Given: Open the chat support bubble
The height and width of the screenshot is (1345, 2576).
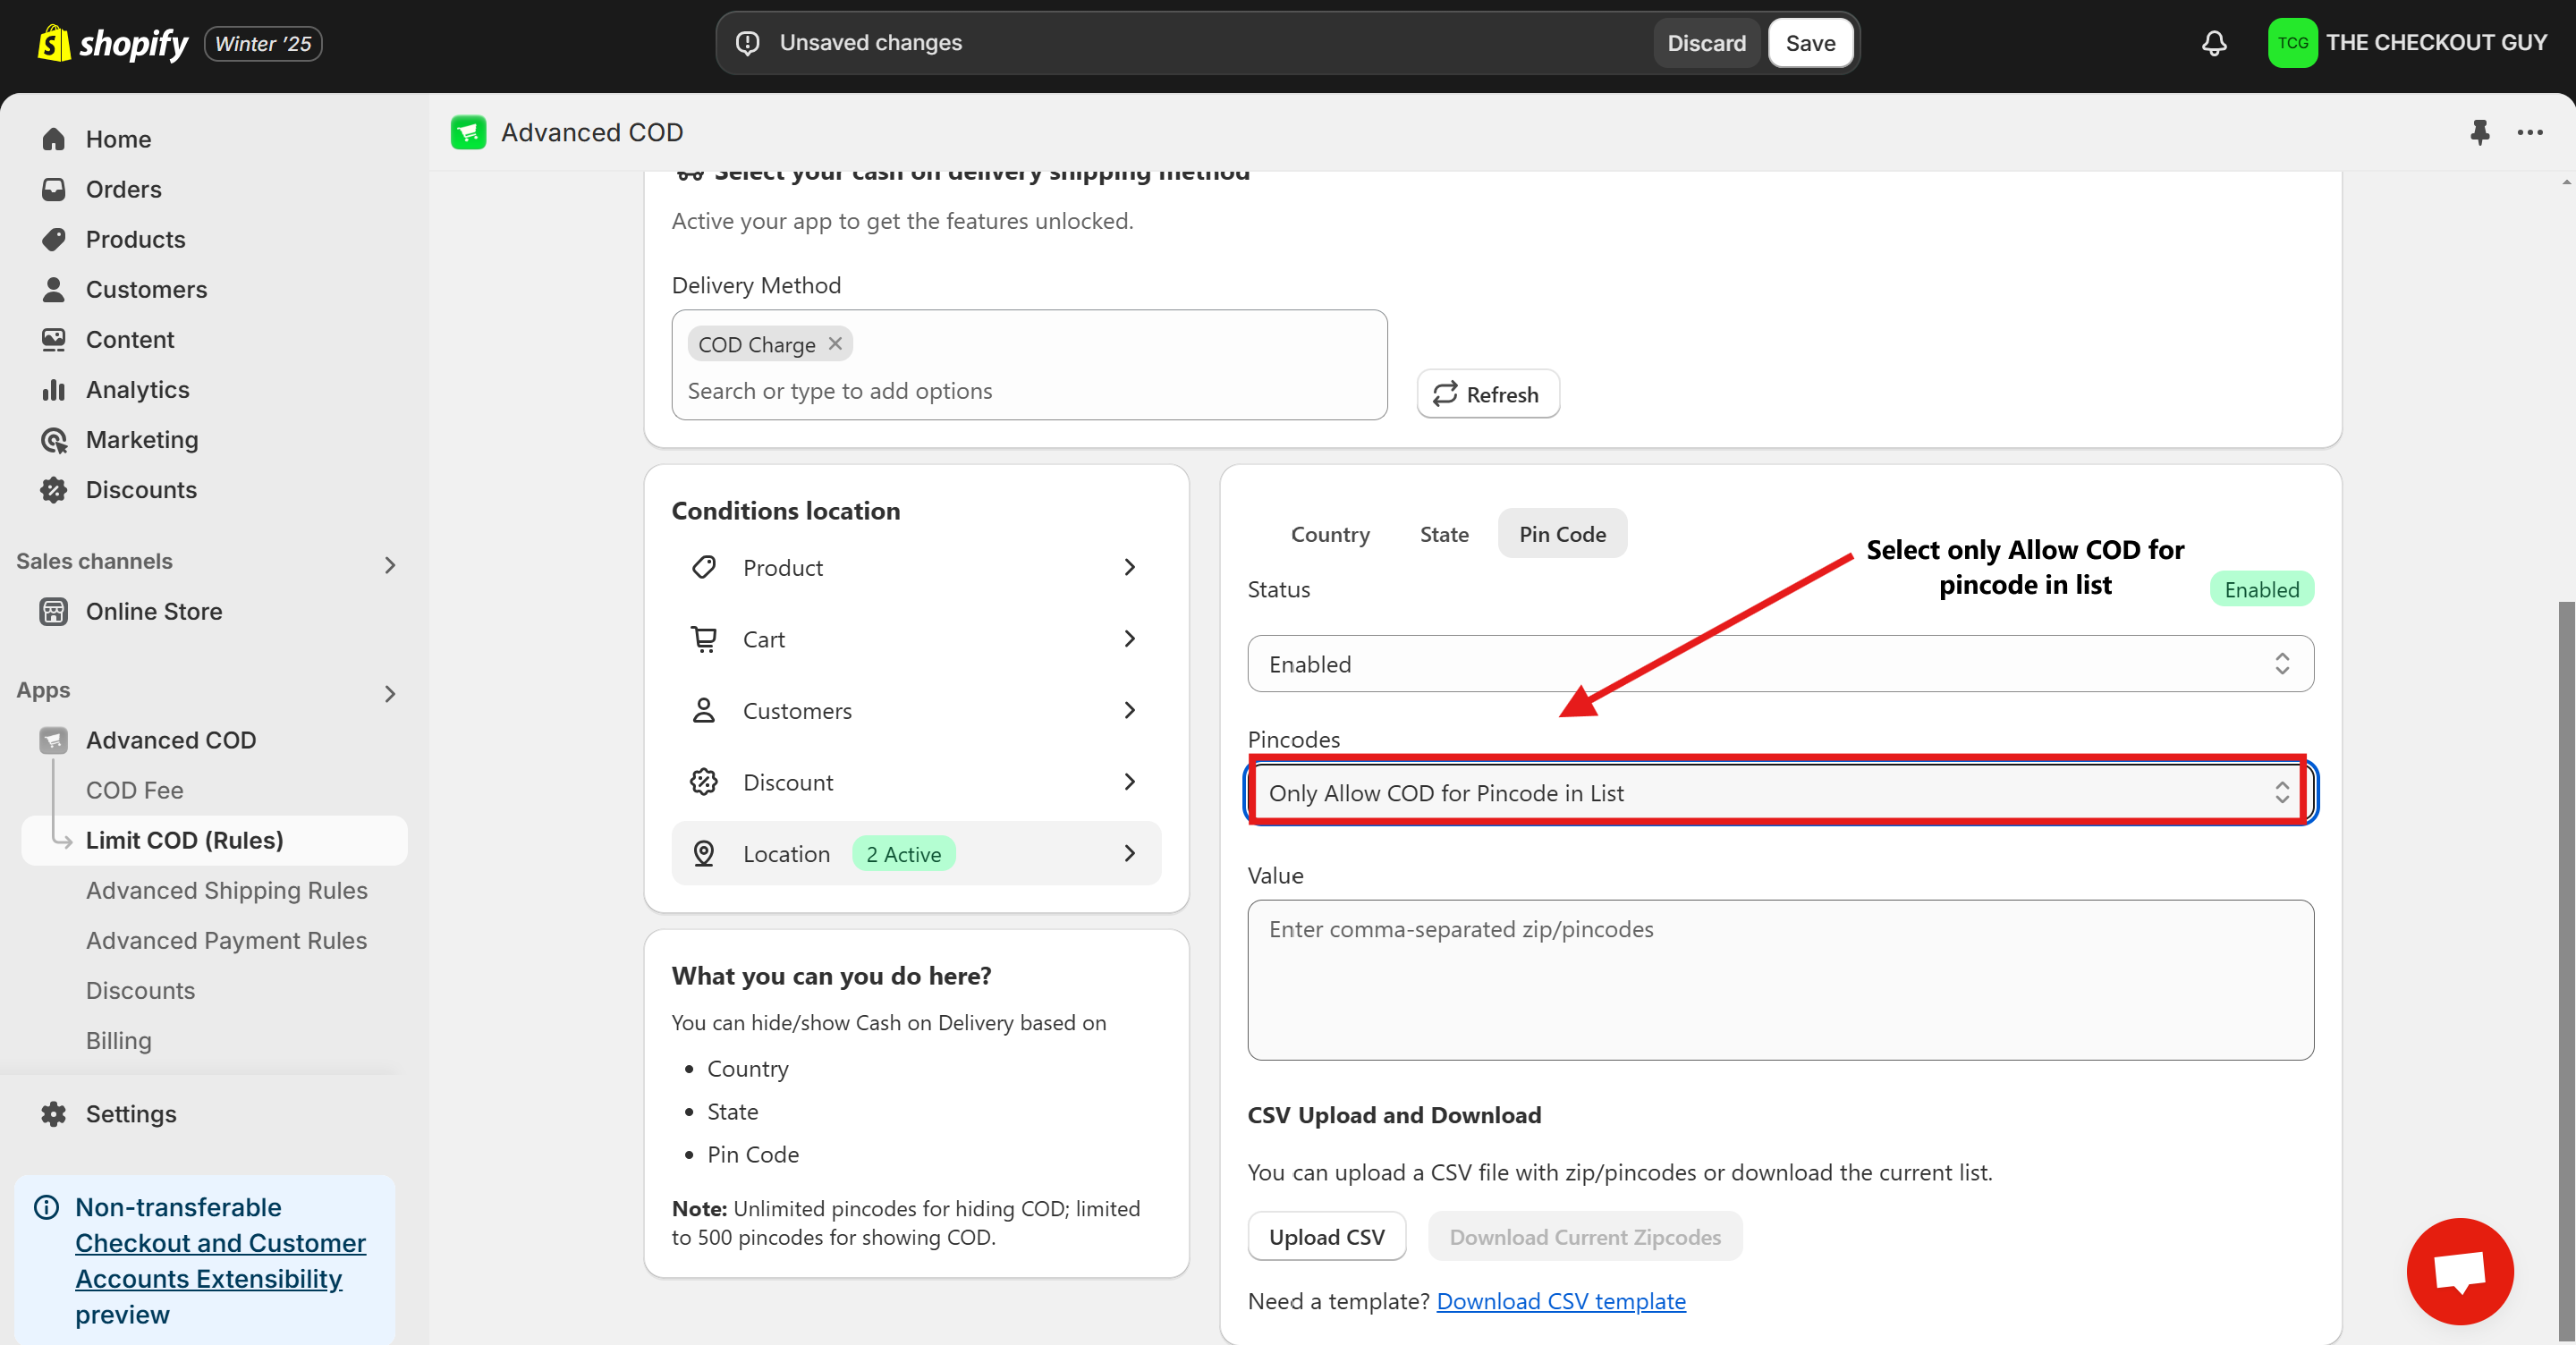Looking at the screenshot, I should coord(2460,1271).
